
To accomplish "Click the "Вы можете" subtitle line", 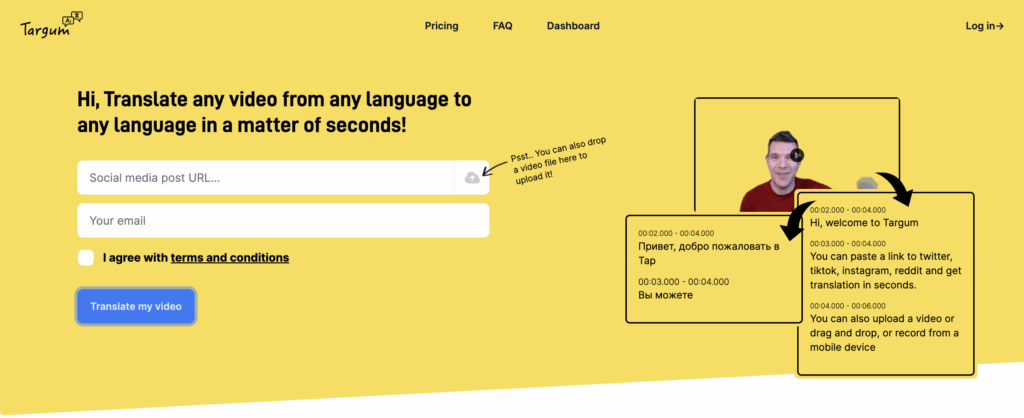I will pyautogui.click(x=665, y=295).
